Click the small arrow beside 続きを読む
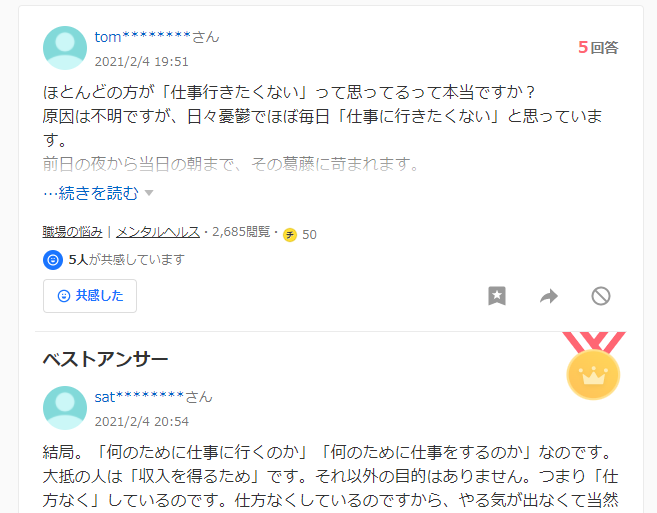Viewport: 657px width, 513px height. (149, 193)
